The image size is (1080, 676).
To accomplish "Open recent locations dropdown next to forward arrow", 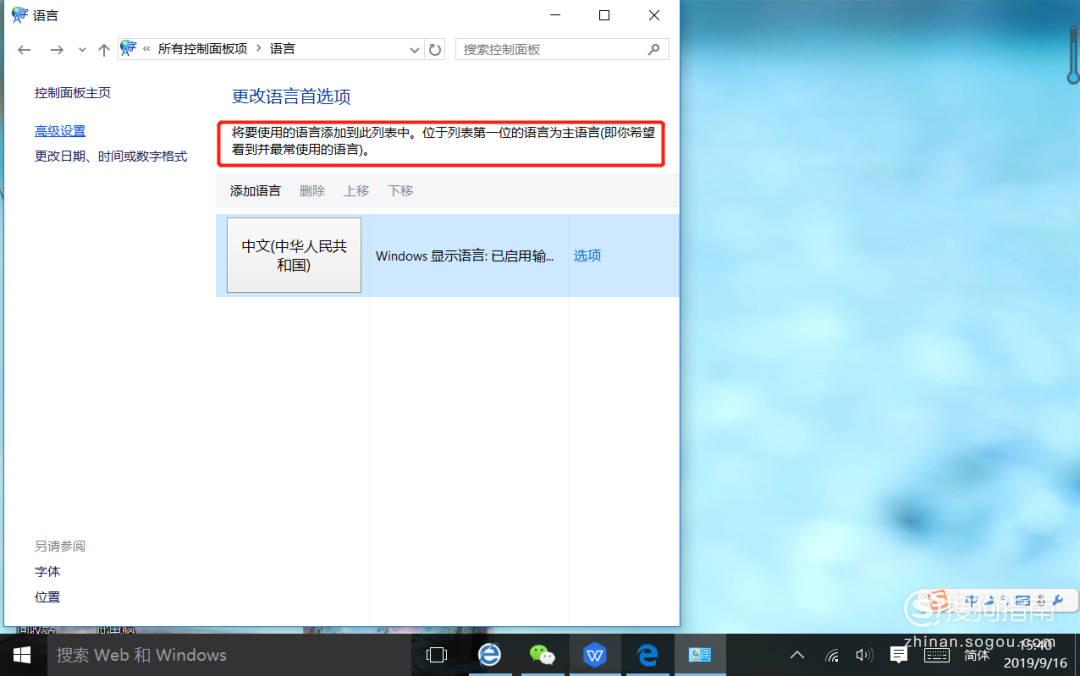I will [81, 48].
